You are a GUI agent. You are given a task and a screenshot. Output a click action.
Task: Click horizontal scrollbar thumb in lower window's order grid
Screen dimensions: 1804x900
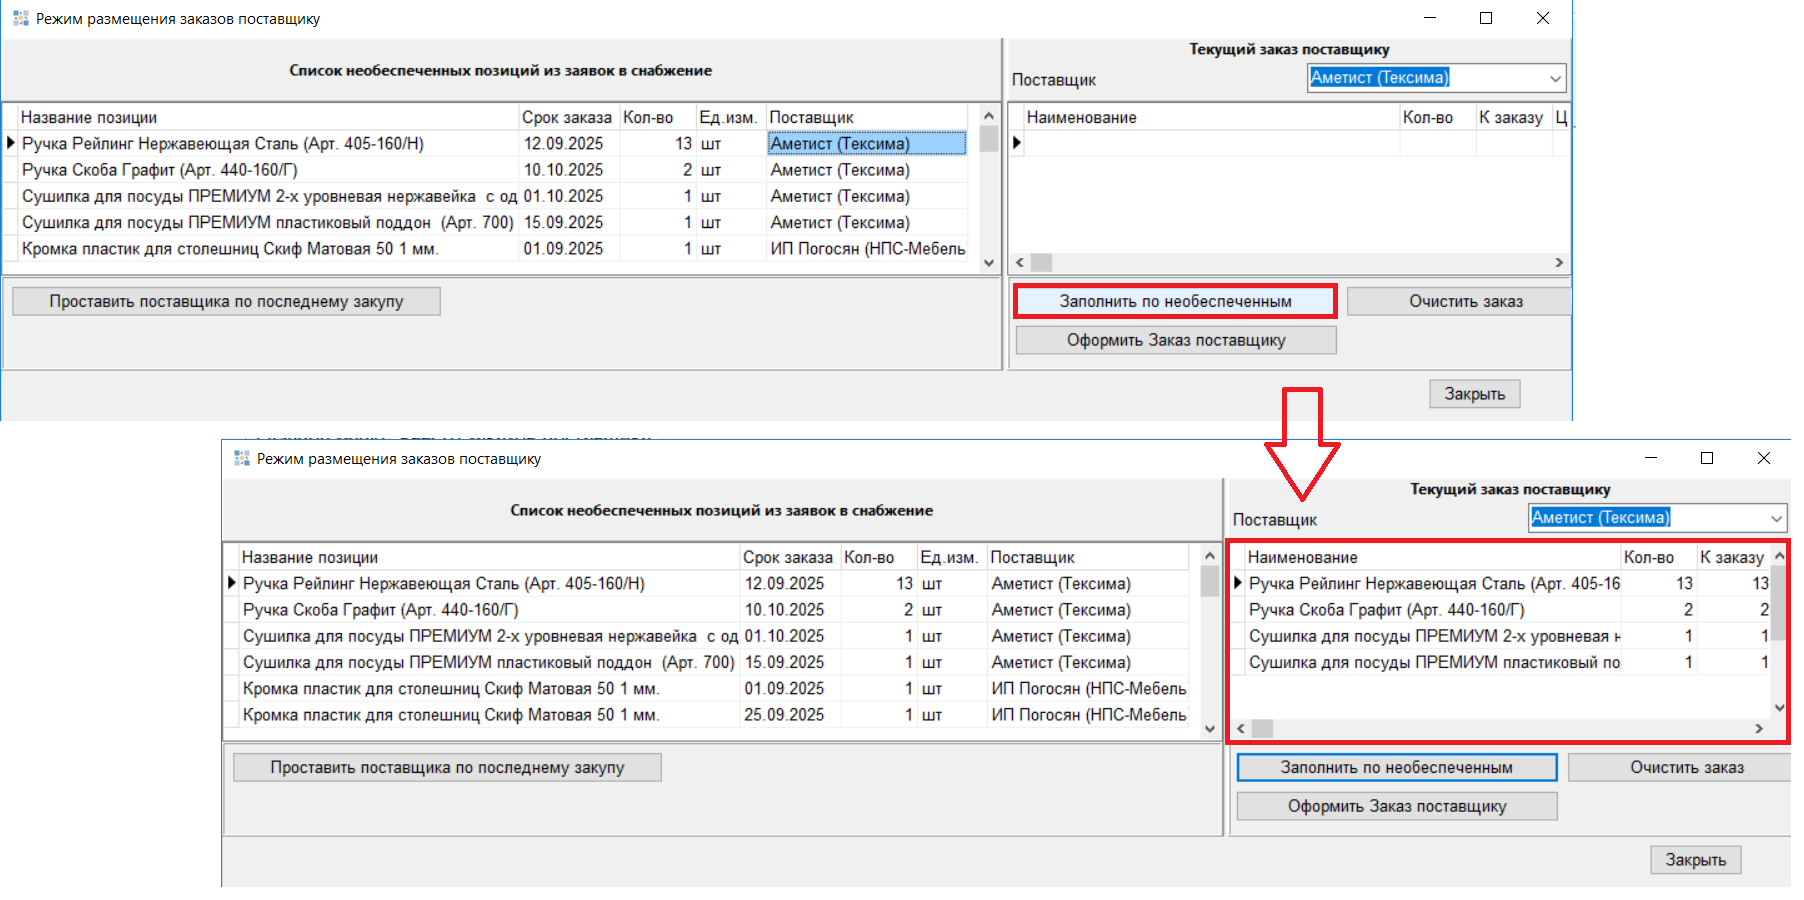1263,729
